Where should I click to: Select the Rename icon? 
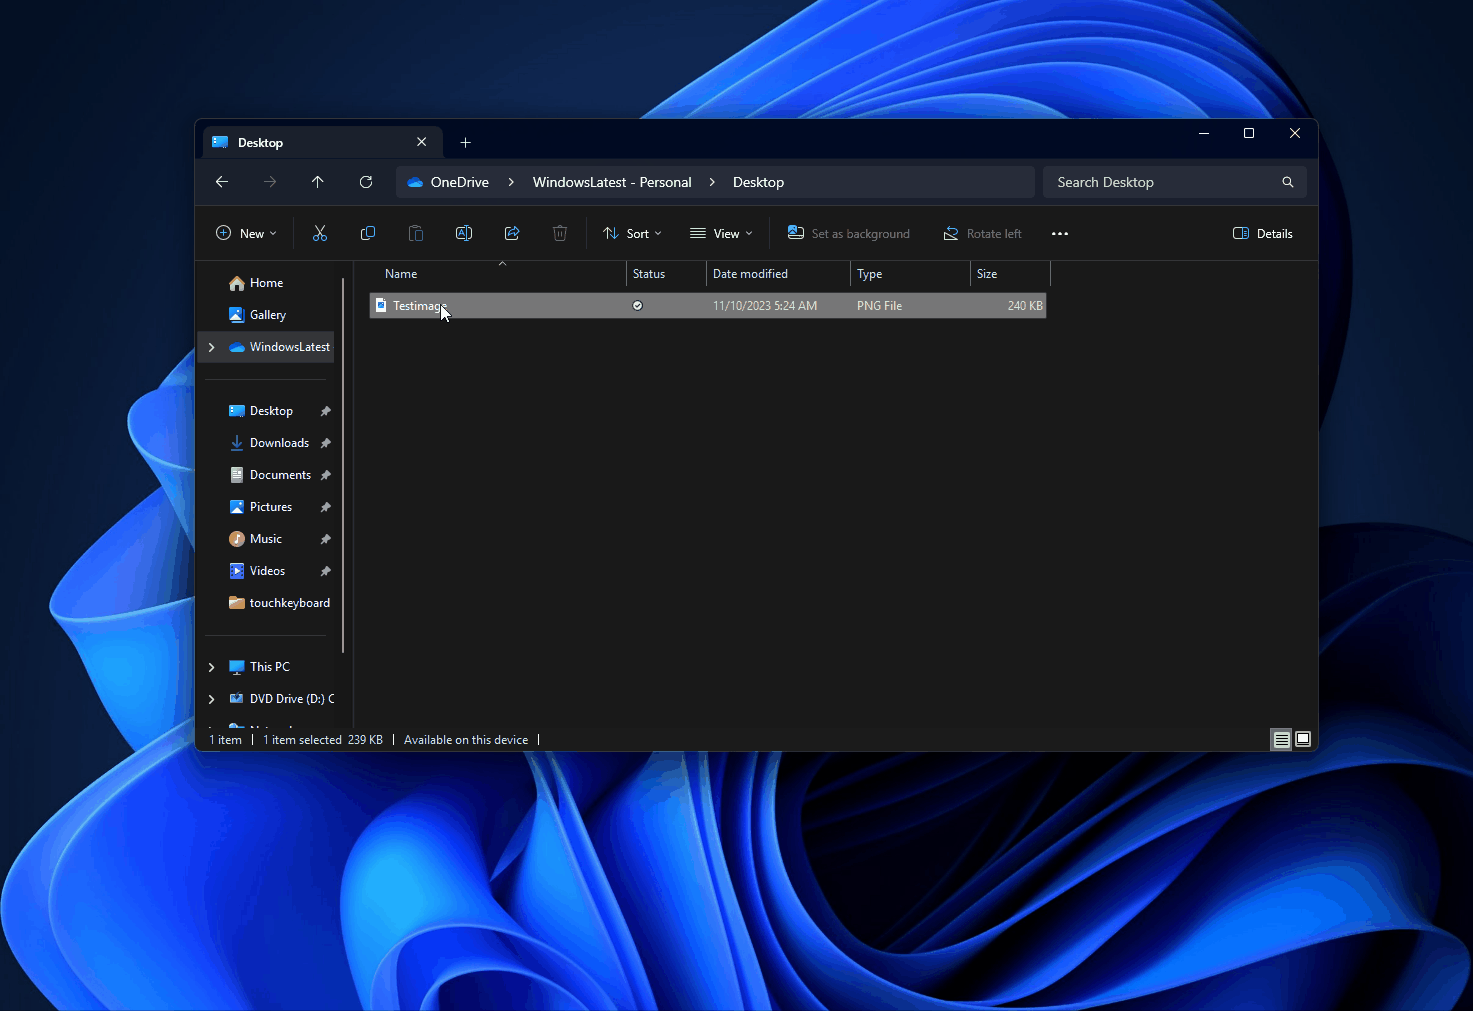point(463,232)
